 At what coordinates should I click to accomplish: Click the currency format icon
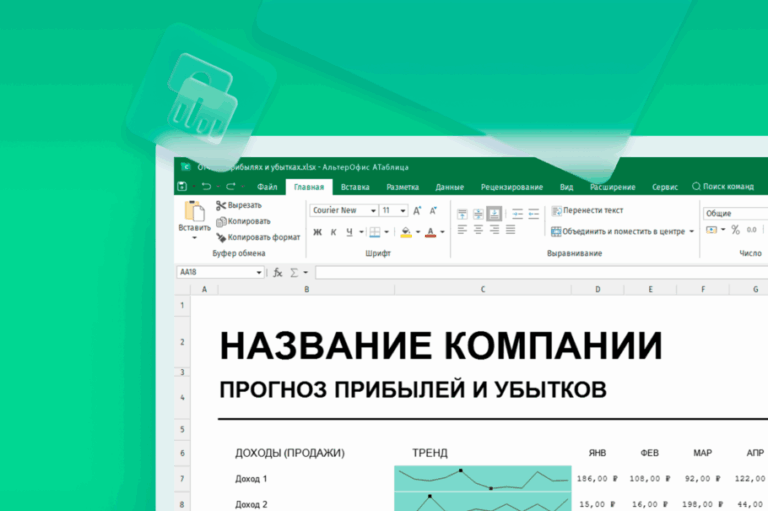click(711, 230)
